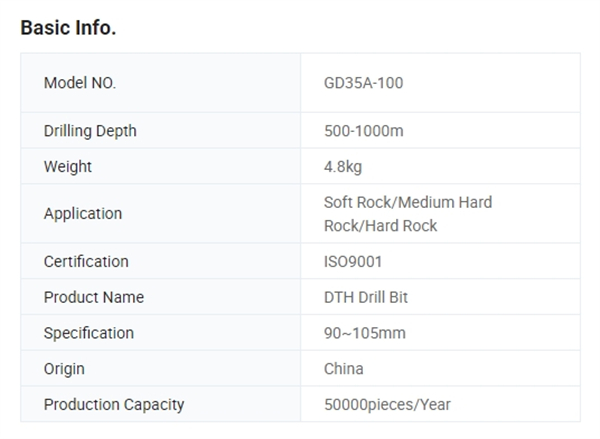Viewport: 600px width, 439px height.
Task: Click the China origin value
Action: point(344,369)
